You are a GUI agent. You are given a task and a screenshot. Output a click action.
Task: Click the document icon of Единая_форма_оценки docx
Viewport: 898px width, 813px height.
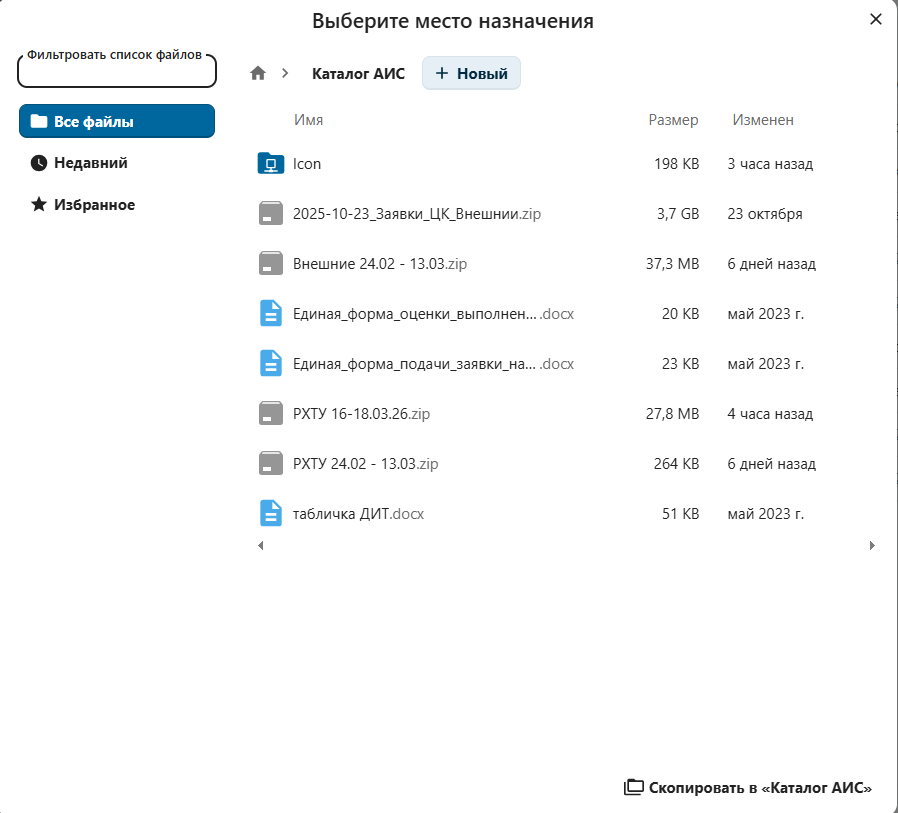[x=271, y=314]
